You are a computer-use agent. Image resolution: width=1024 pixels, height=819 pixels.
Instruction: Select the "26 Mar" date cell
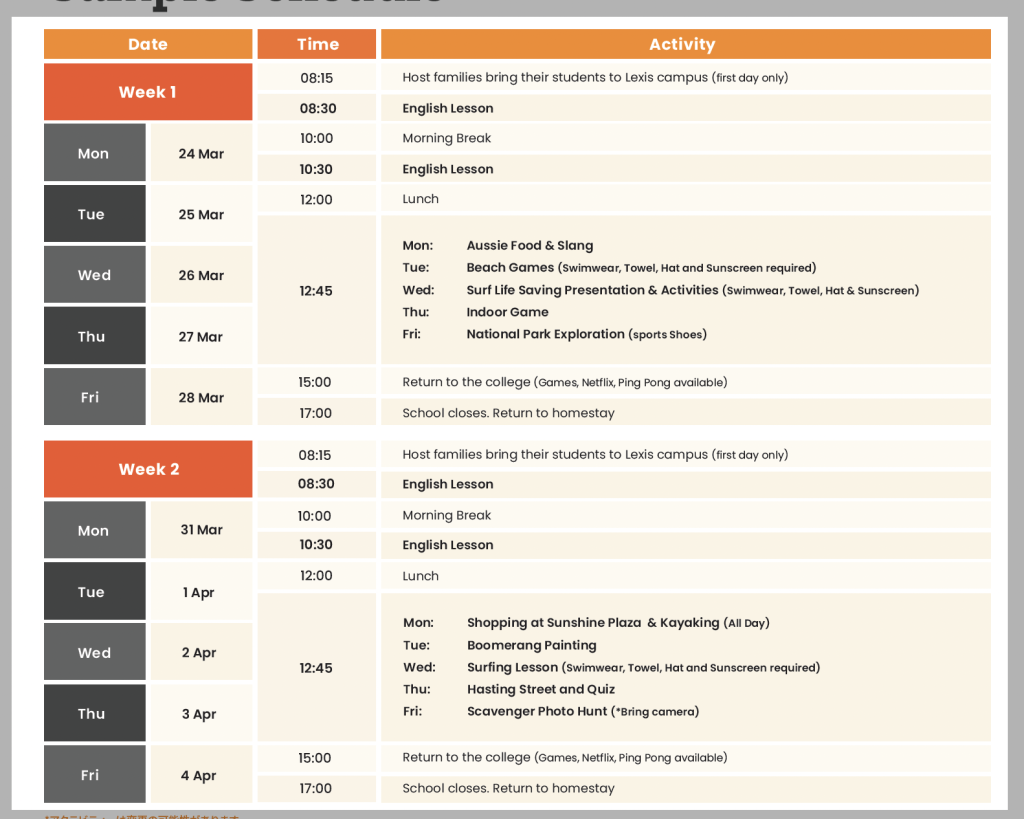point(201,274)
